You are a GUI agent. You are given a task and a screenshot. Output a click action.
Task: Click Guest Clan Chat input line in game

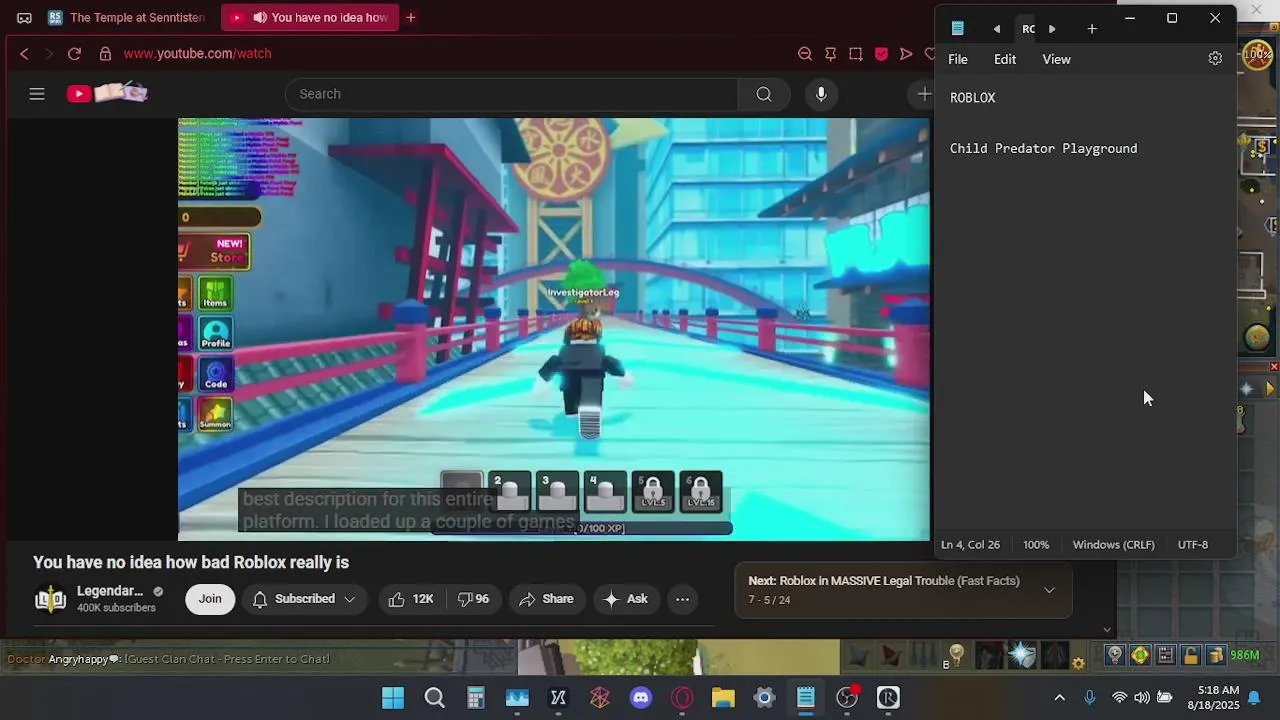point(227,659)
